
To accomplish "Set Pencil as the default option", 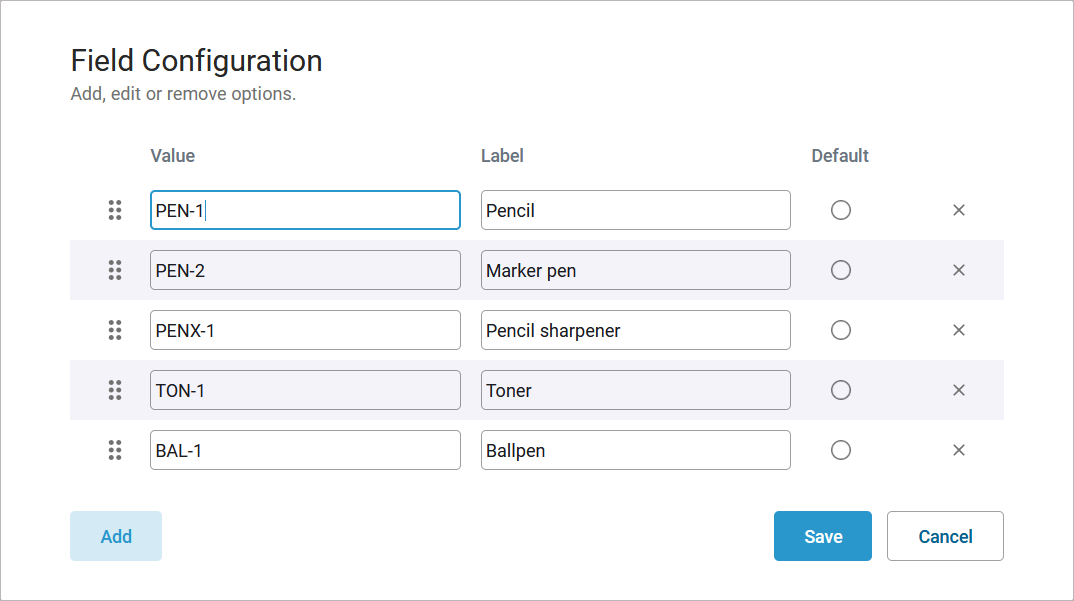I will 841,210.
